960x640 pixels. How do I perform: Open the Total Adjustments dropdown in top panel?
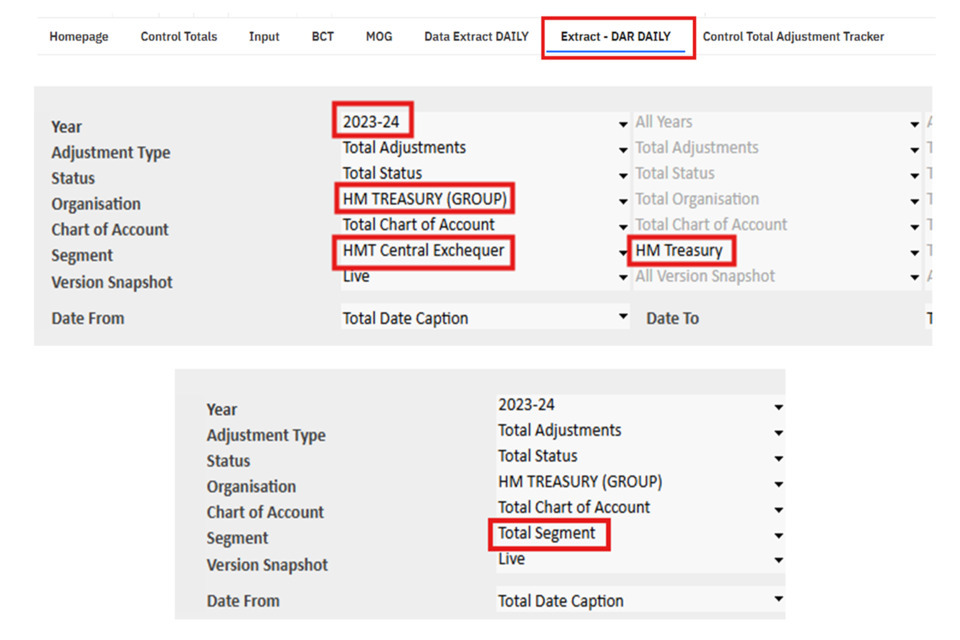623,150
